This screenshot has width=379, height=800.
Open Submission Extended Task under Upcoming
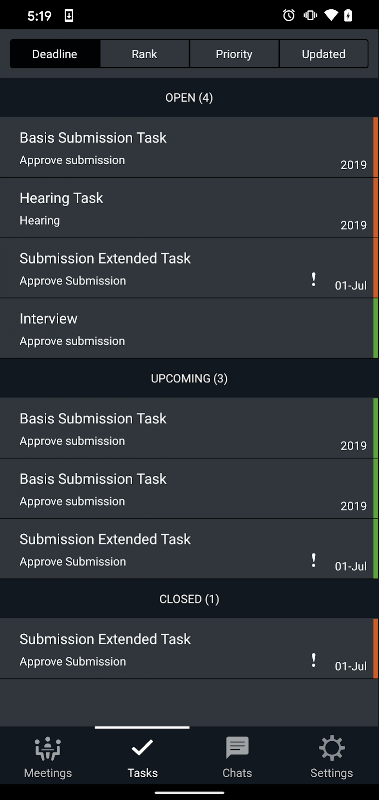tap(187, 548)
